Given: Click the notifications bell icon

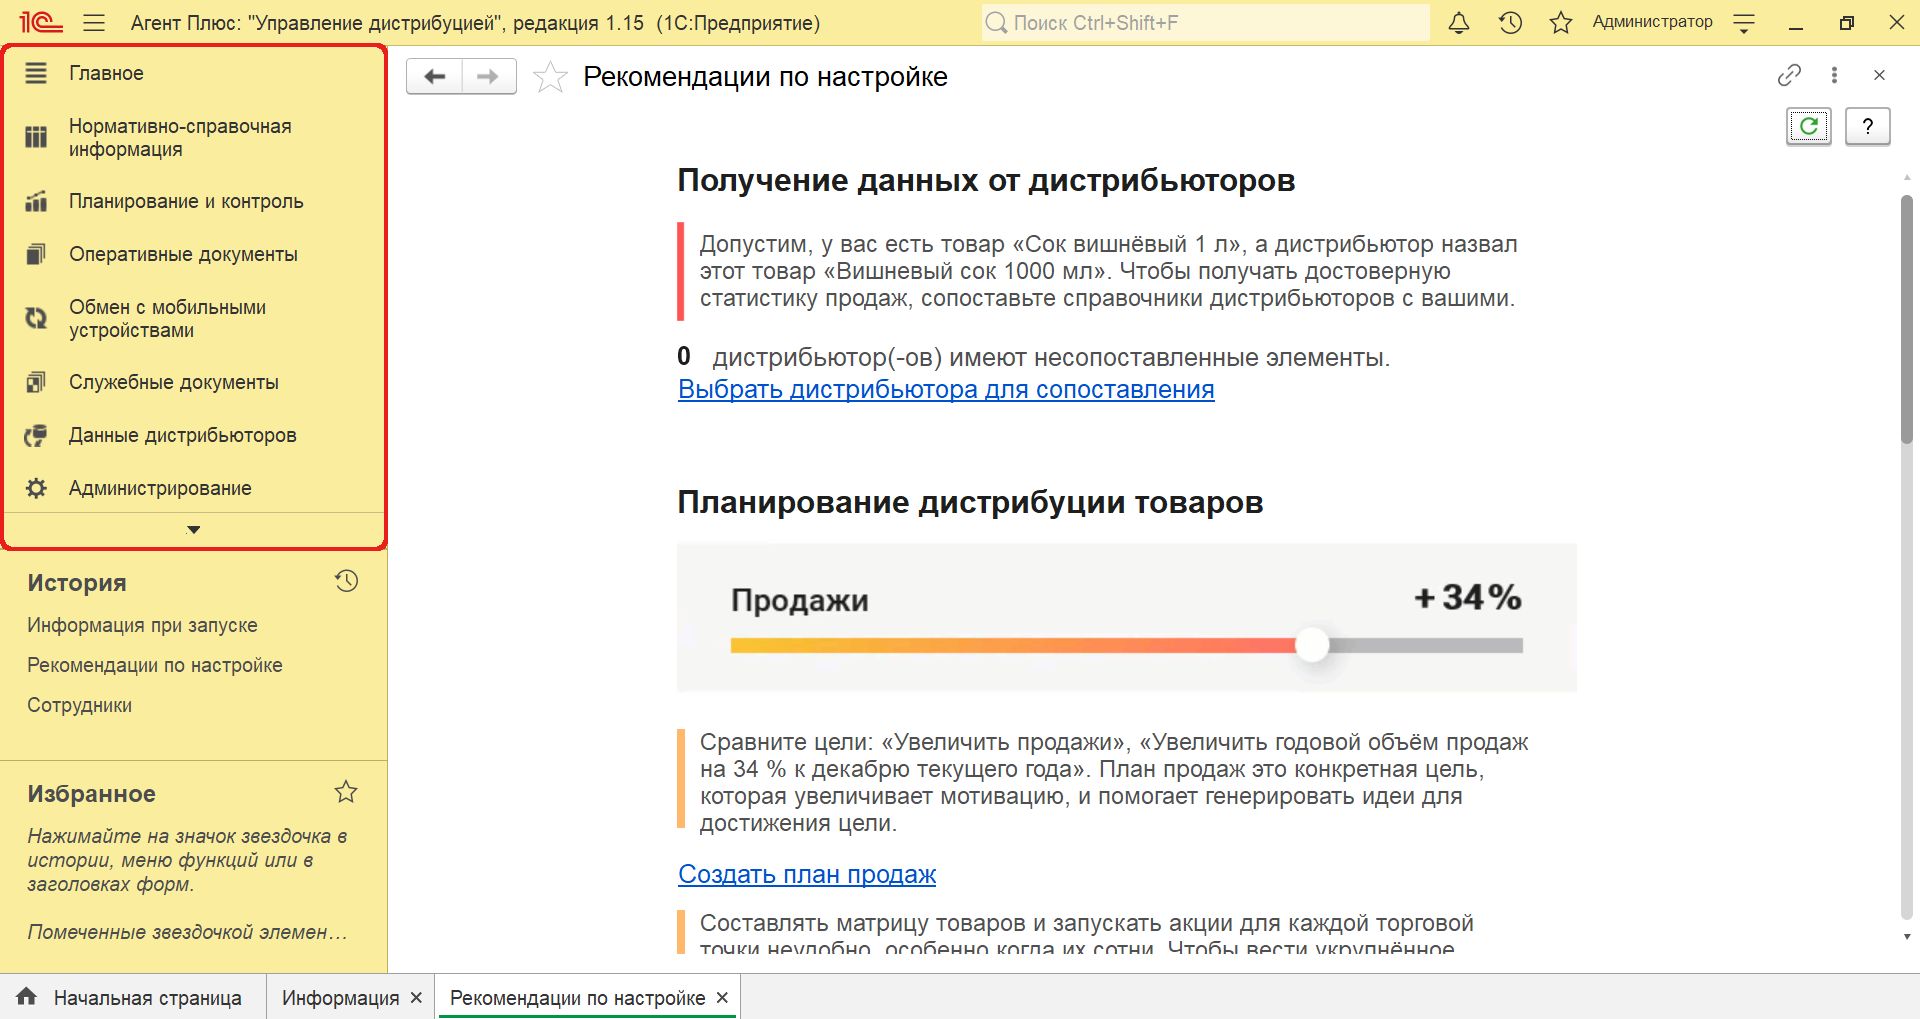Looking at the screenshot, I should point(1459,23).
